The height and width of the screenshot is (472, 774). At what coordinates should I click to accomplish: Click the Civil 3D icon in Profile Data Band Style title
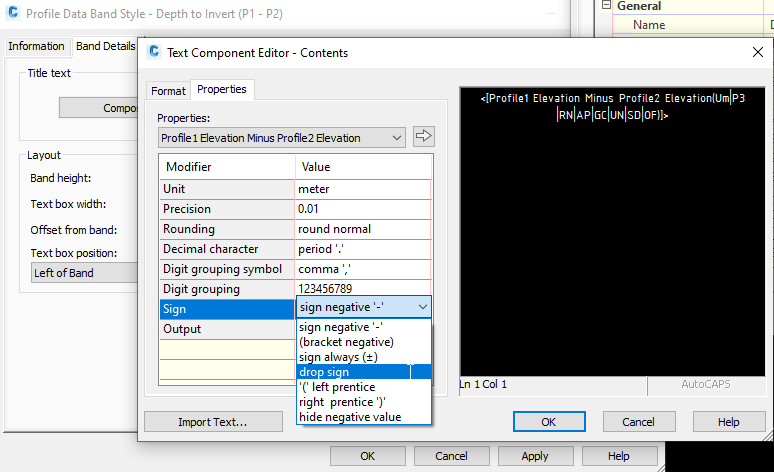click(13, 13)
